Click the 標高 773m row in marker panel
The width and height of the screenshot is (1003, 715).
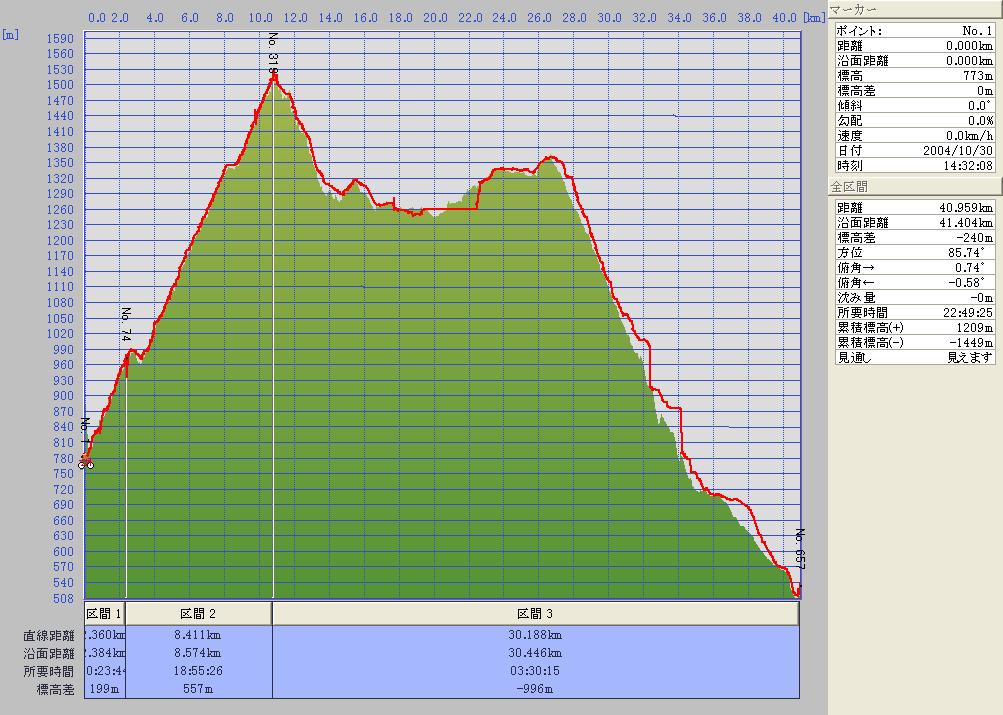pyautogui.click(x=915, y=76)
